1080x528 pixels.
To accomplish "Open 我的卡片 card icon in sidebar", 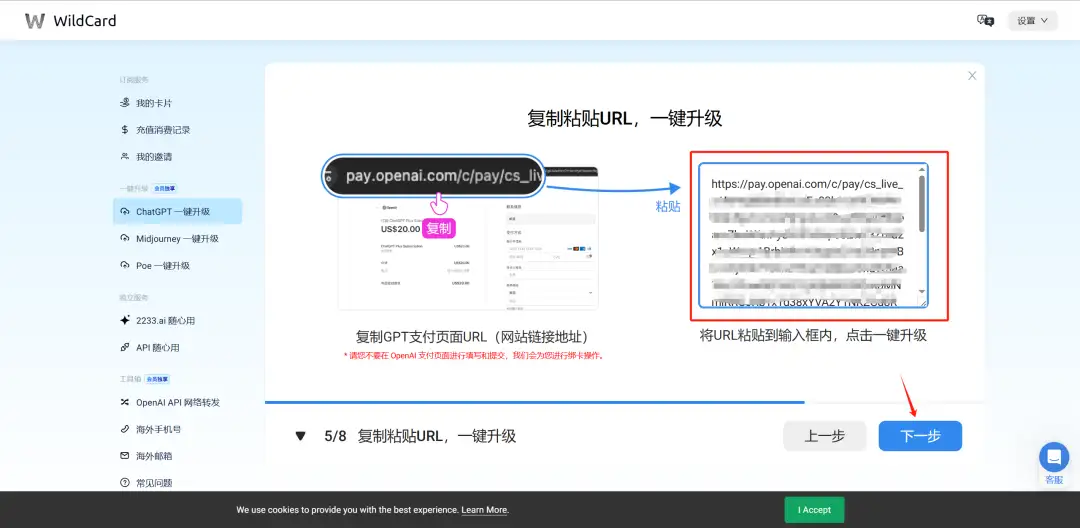I will [x=125, y=103].
